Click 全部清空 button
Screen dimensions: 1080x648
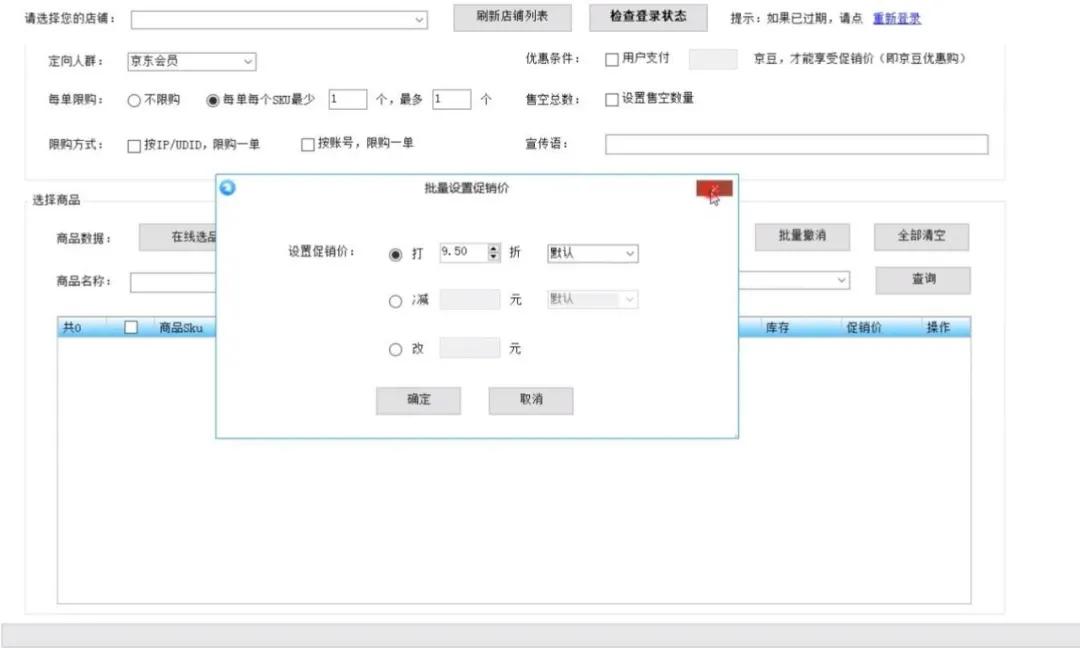pyautogui.click(x=922, y=237)
